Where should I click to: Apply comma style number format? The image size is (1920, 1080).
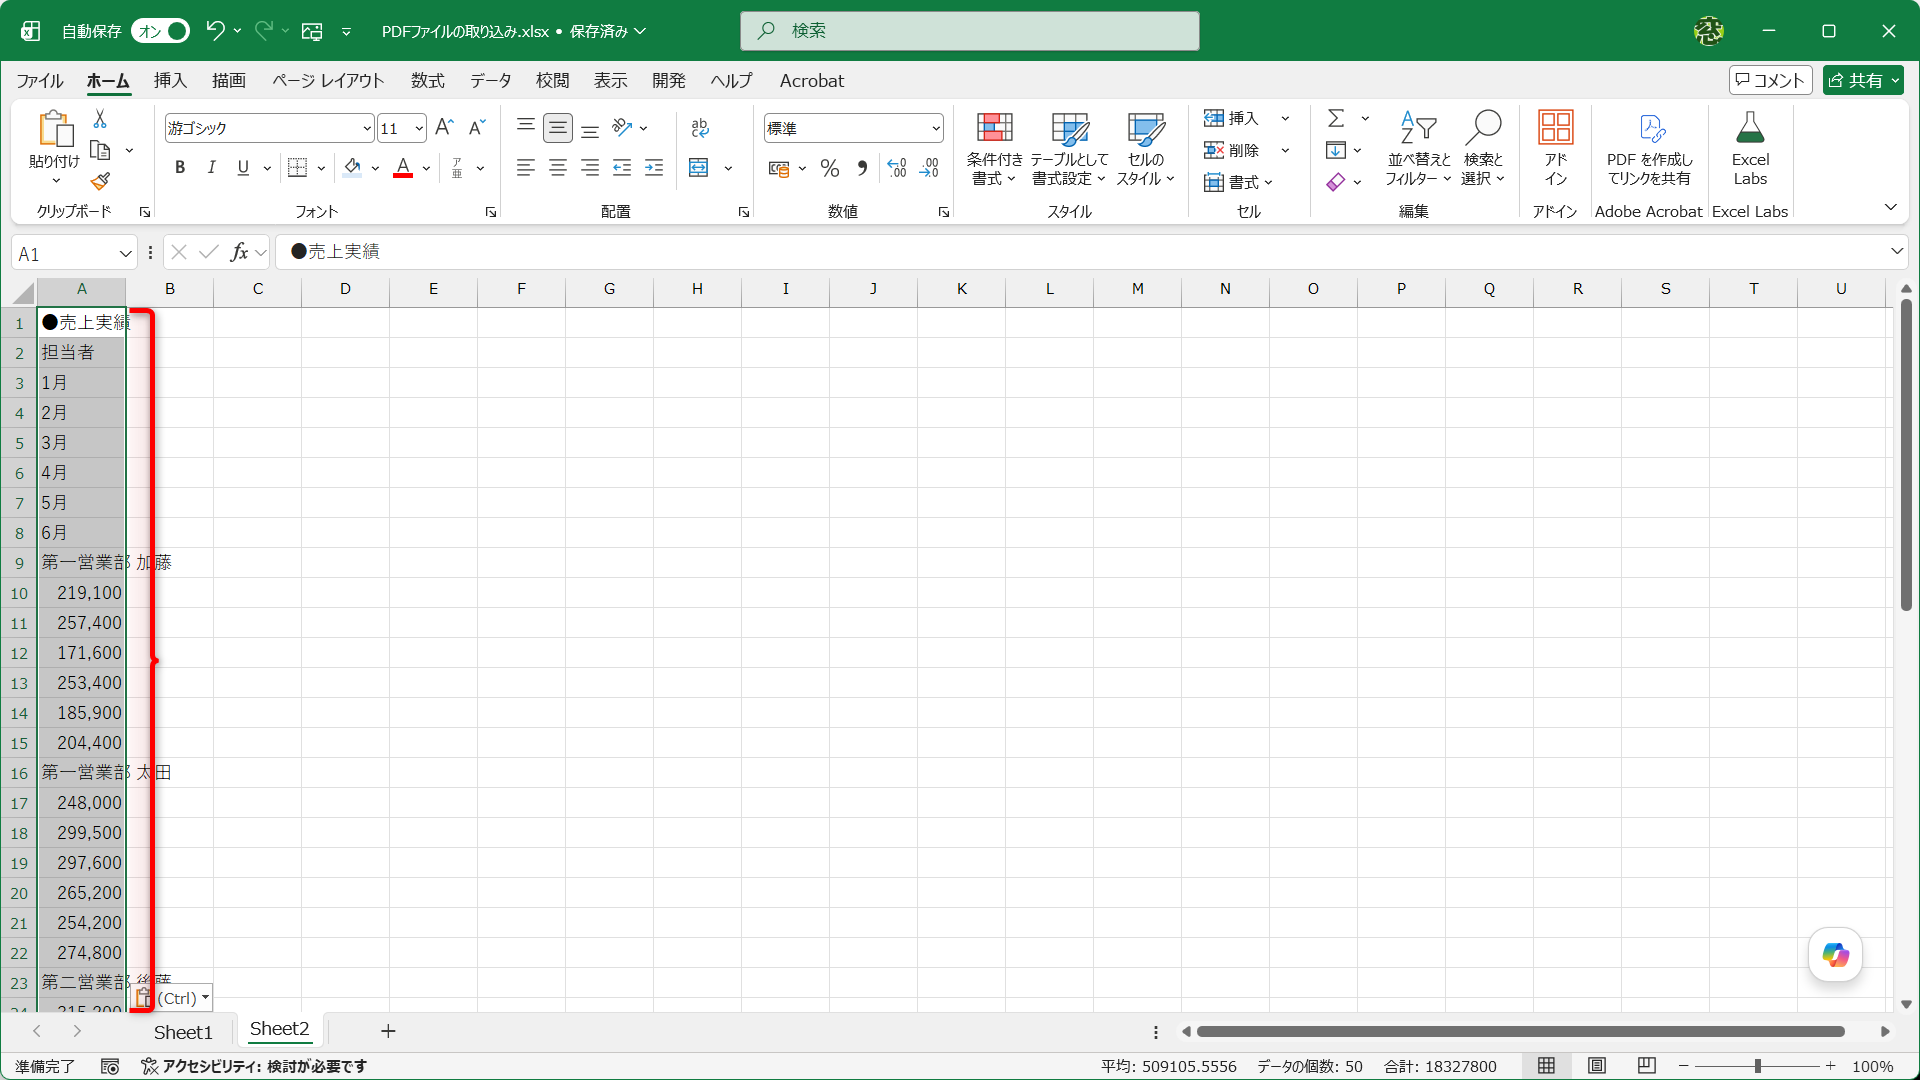862,168
